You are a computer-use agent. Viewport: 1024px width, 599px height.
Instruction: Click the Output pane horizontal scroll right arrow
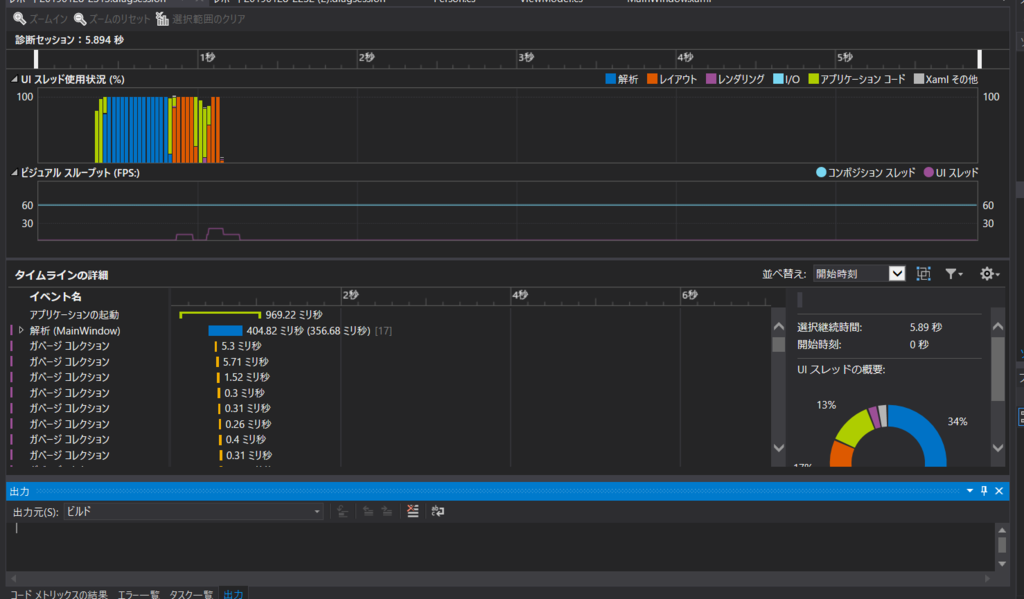point(987,578)
